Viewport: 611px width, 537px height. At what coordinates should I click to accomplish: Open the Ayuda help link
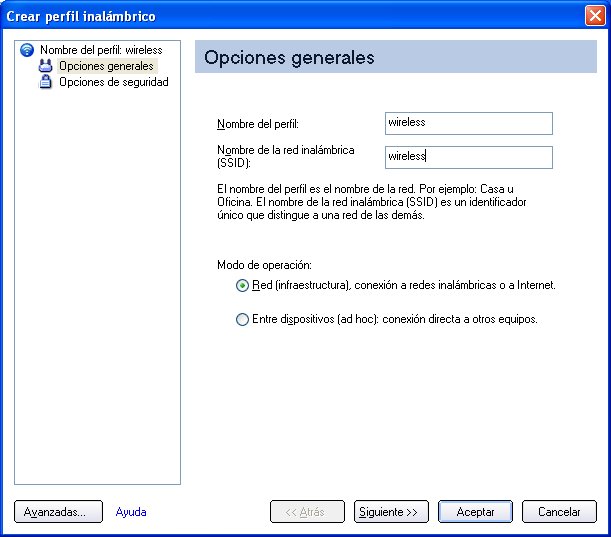(x=131, y=512)
